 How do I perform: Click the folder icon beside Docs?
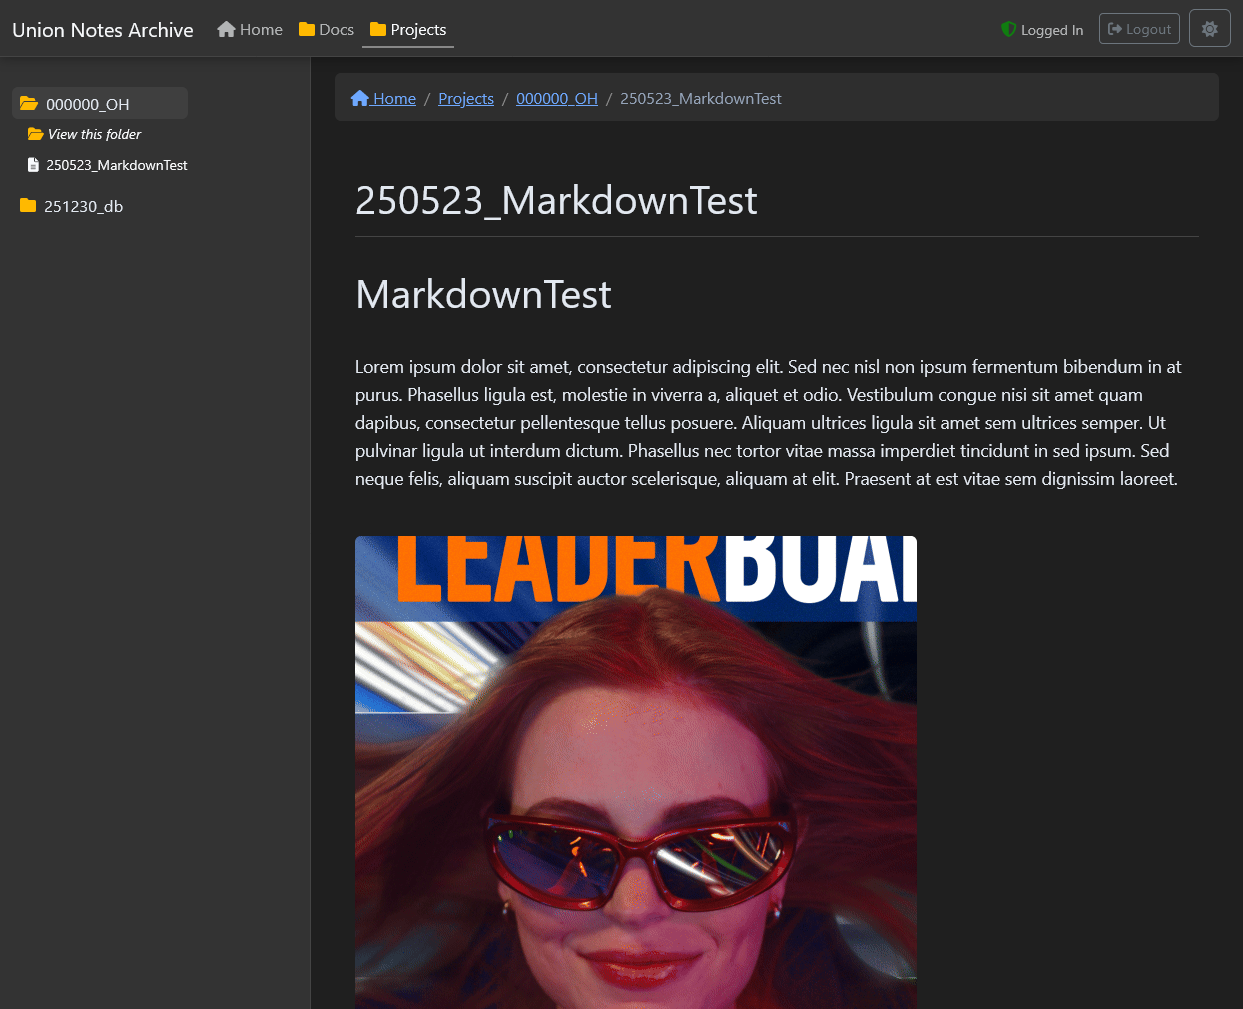pos(307,30)
